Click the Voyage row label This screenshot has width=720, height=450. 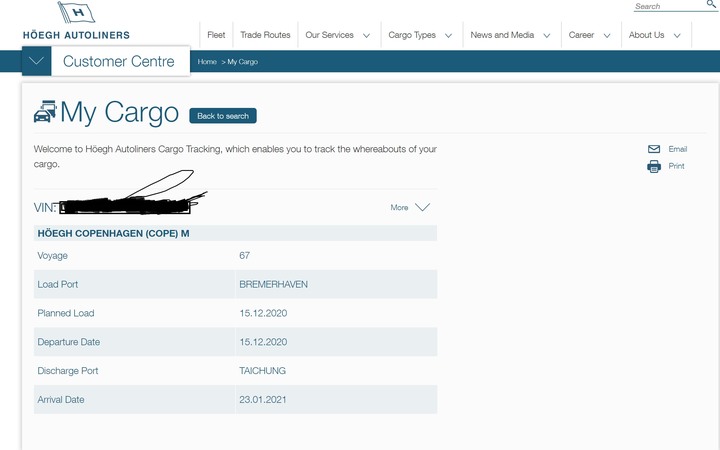[52, 256]
